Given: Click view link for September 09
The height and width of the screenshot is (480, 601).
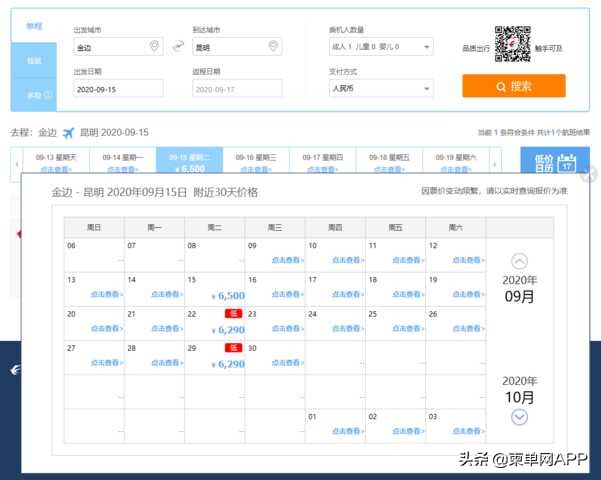Looking at the screenshot, I should point(287,260).
